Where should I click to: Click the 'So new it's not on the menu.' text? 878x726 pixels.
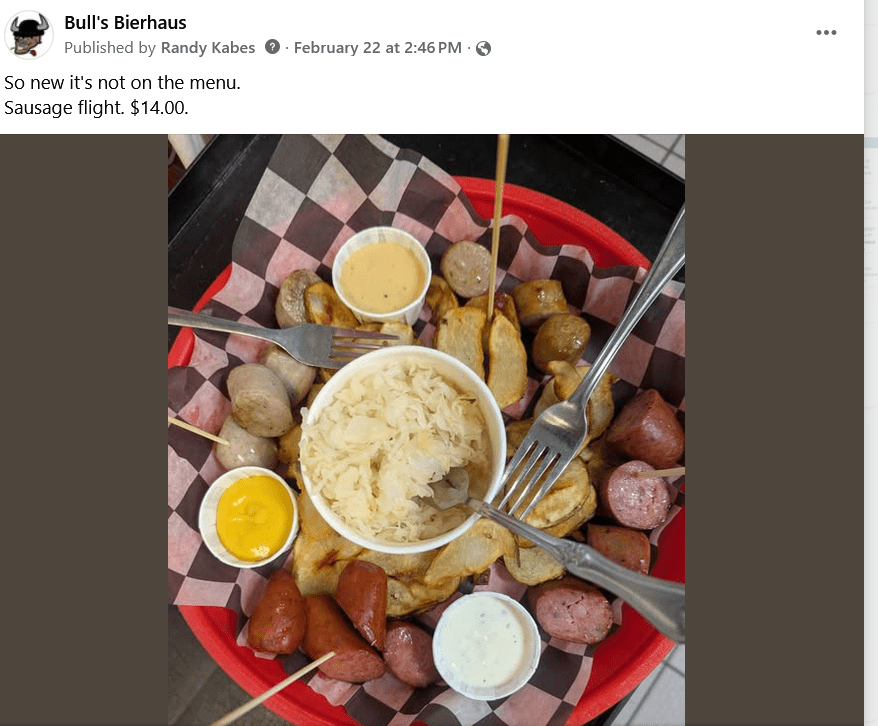click(122, 83)
